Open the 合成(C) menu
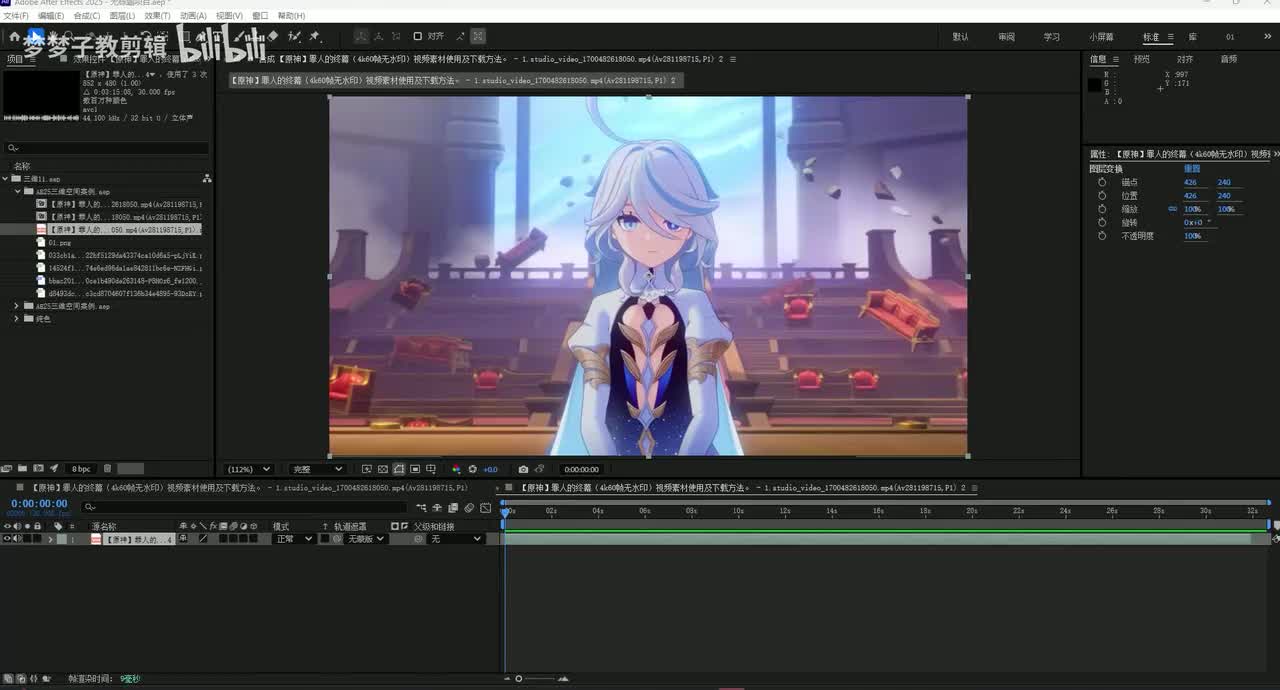 [x=87, y=16]
